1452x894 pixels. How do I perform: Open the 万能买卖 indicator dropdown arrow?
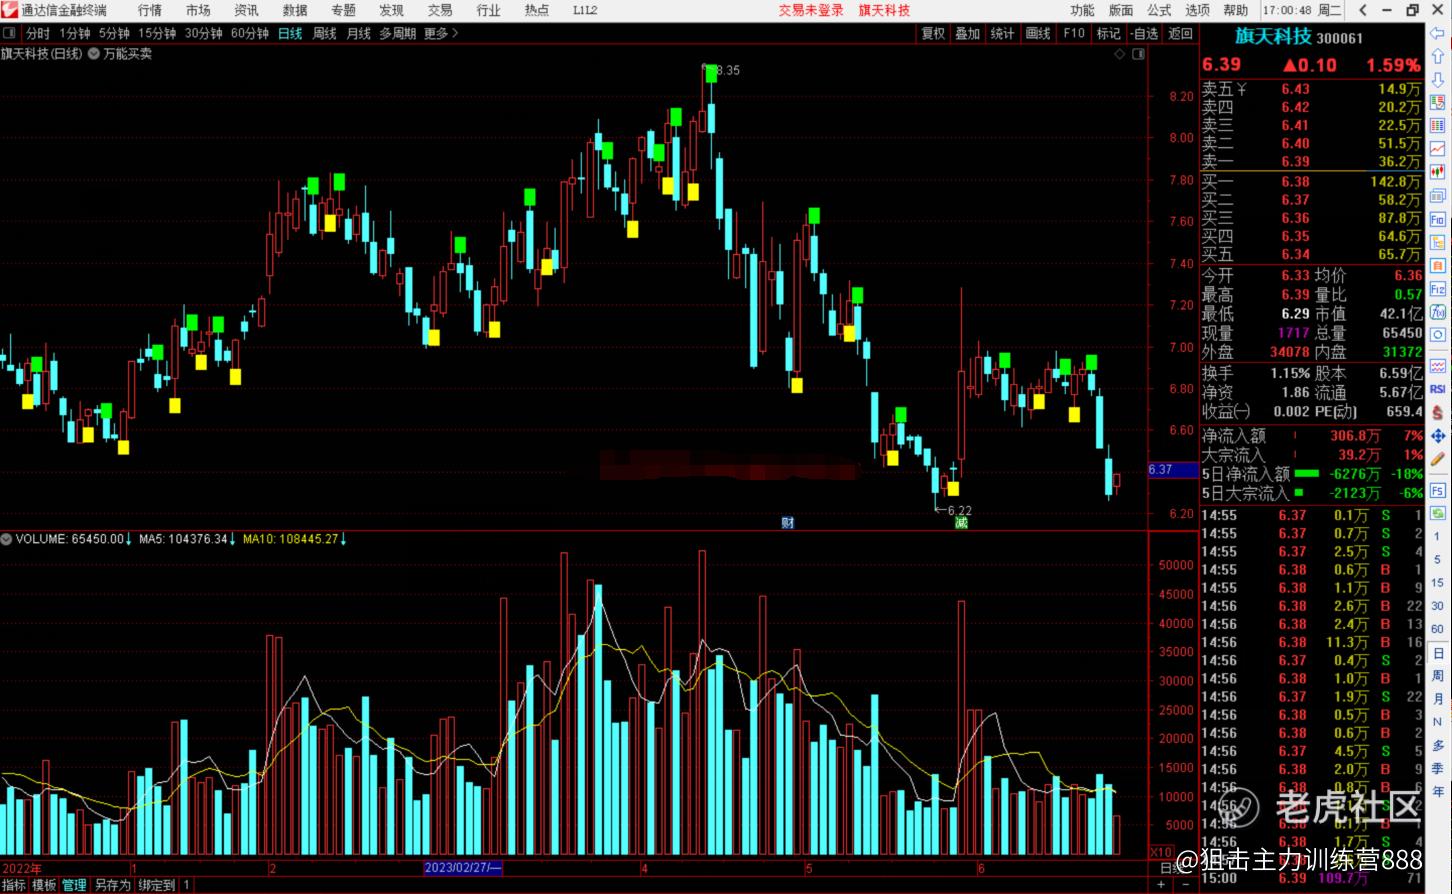click(94, 54)
